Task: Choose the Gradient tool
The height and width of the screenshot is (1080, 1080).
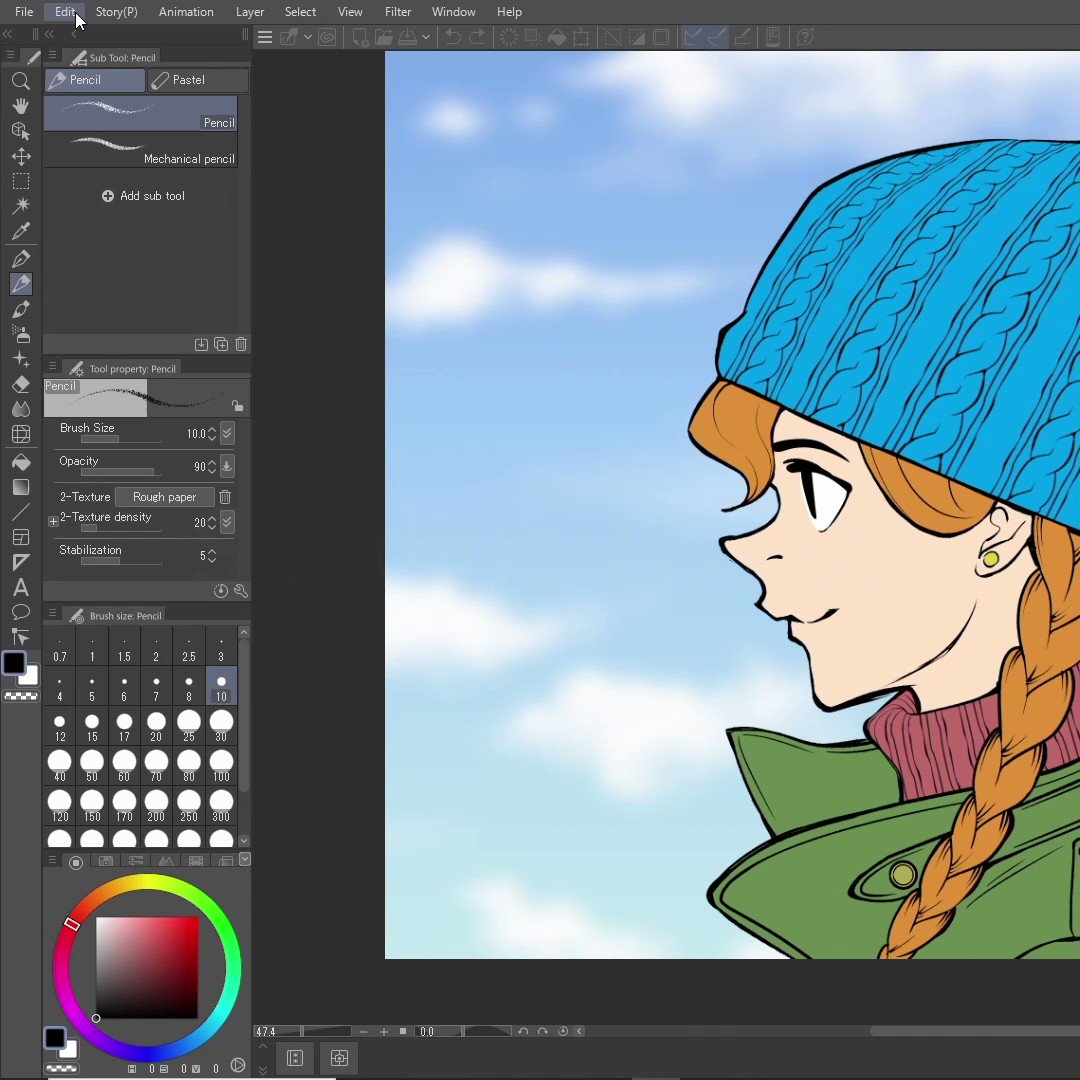Action: tap(21, 487)
